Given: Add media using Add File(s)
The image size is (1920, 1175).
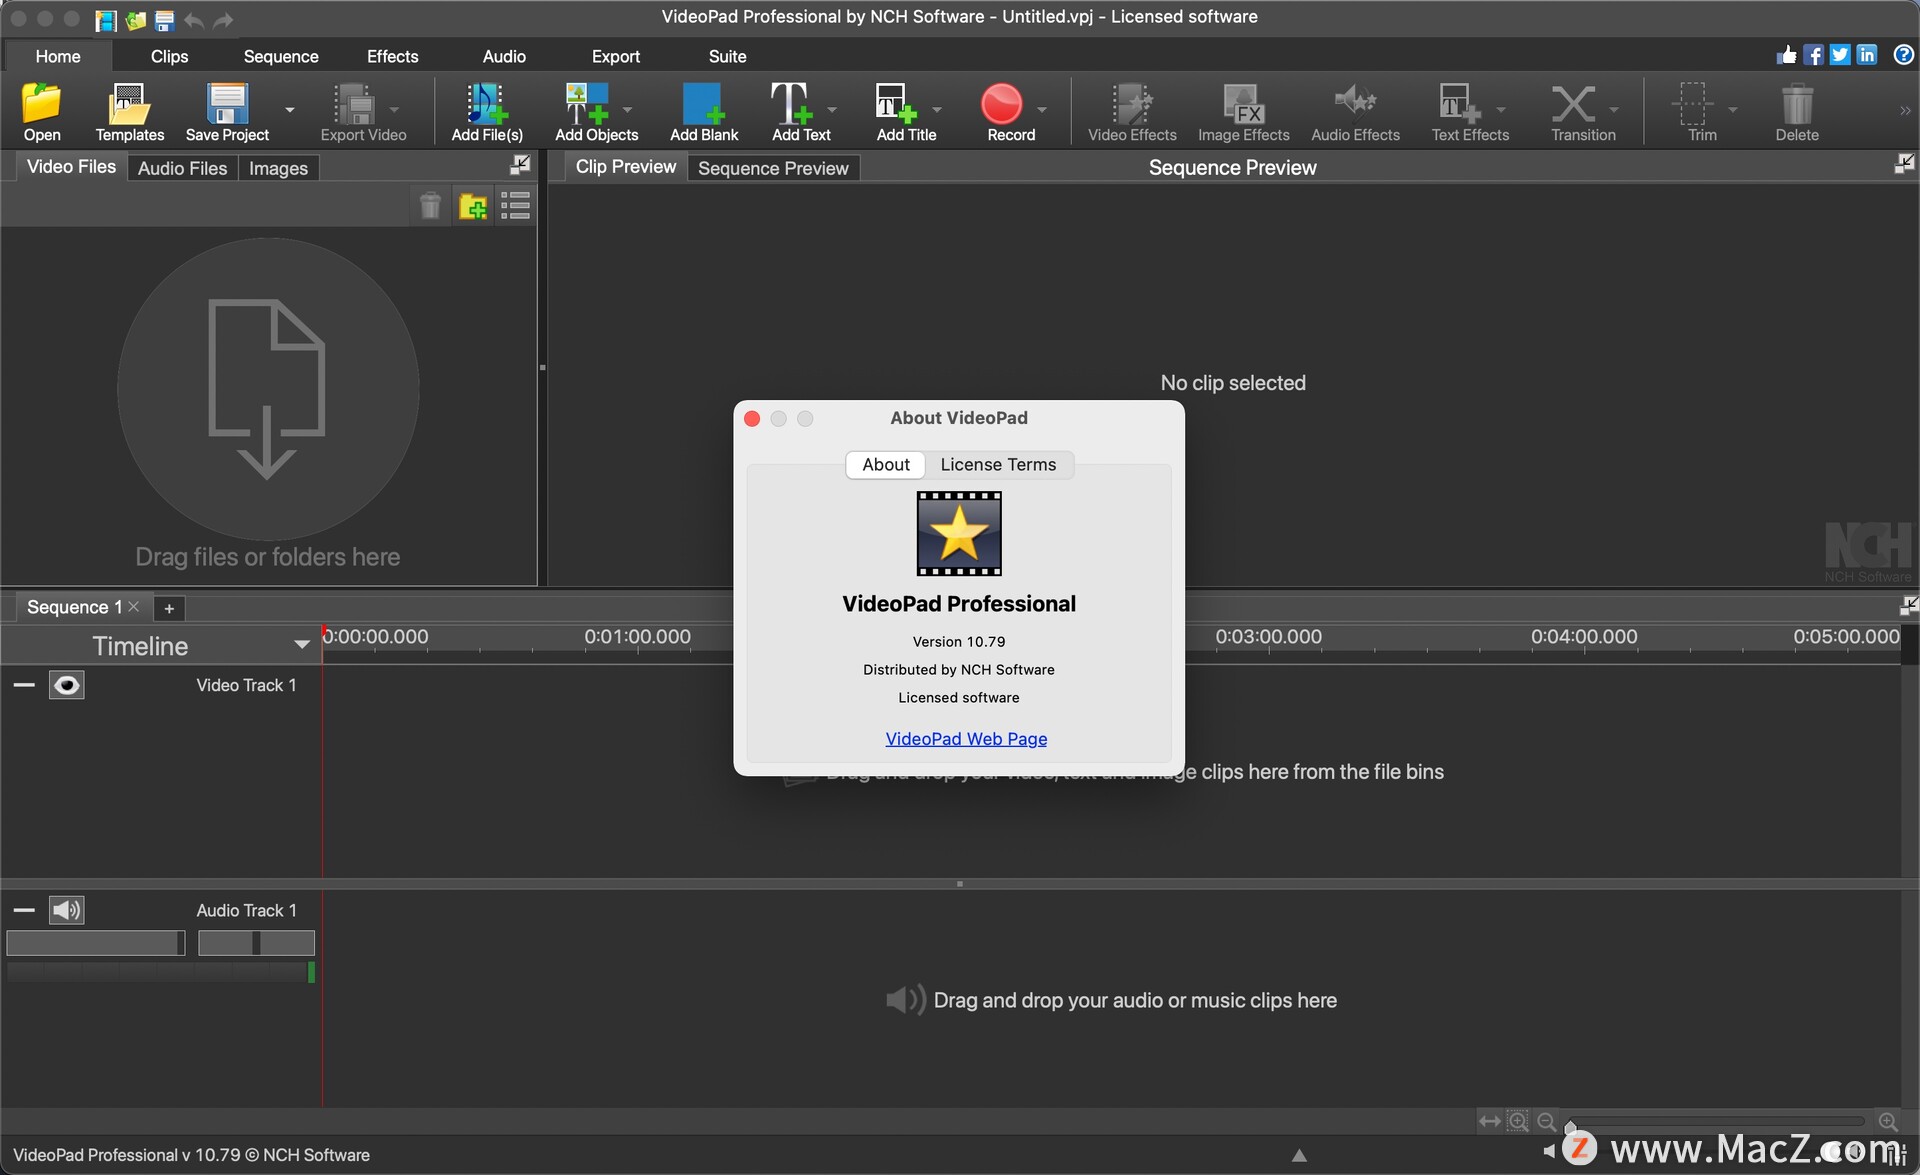Looking at the screenshot, I should (487, 112).
